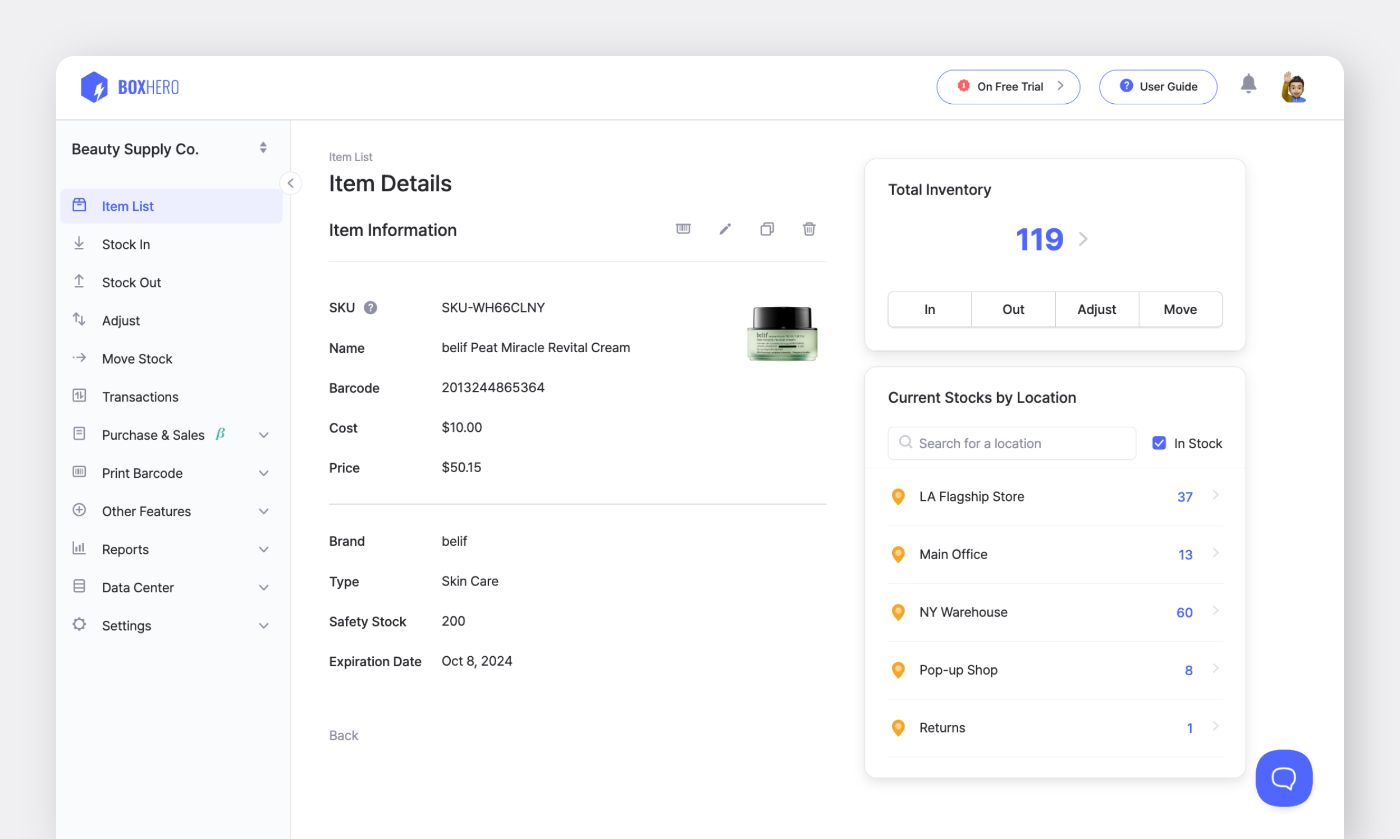Screen dimensions: 1400x839
Task: Expand Data Center chevron
Action: [264, 587]
